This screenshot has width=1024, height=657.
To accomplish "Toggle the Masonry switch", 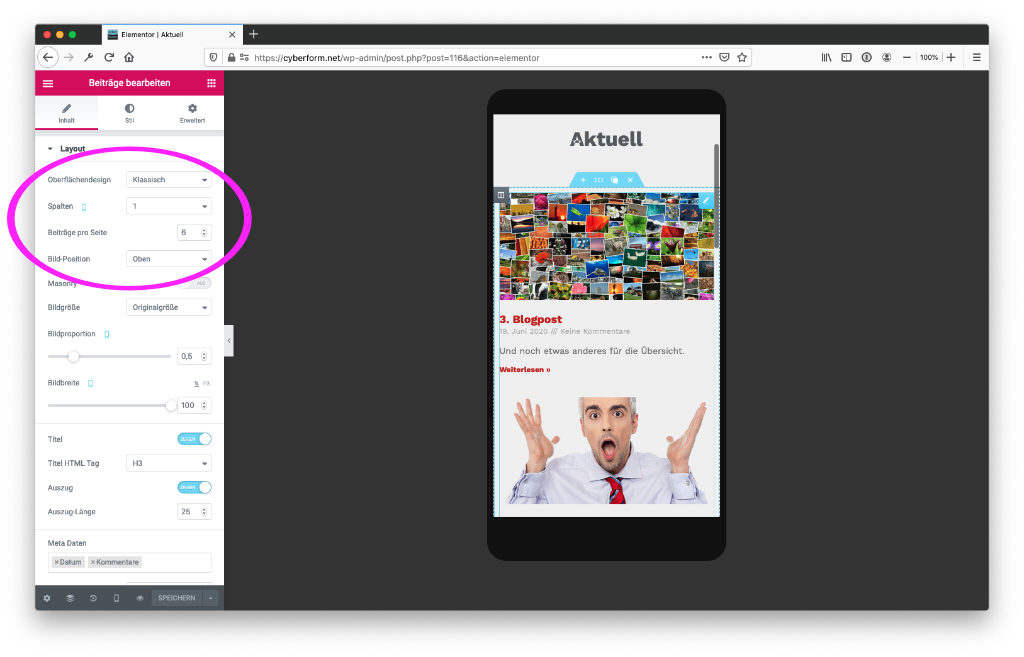I will click(195, 283).
